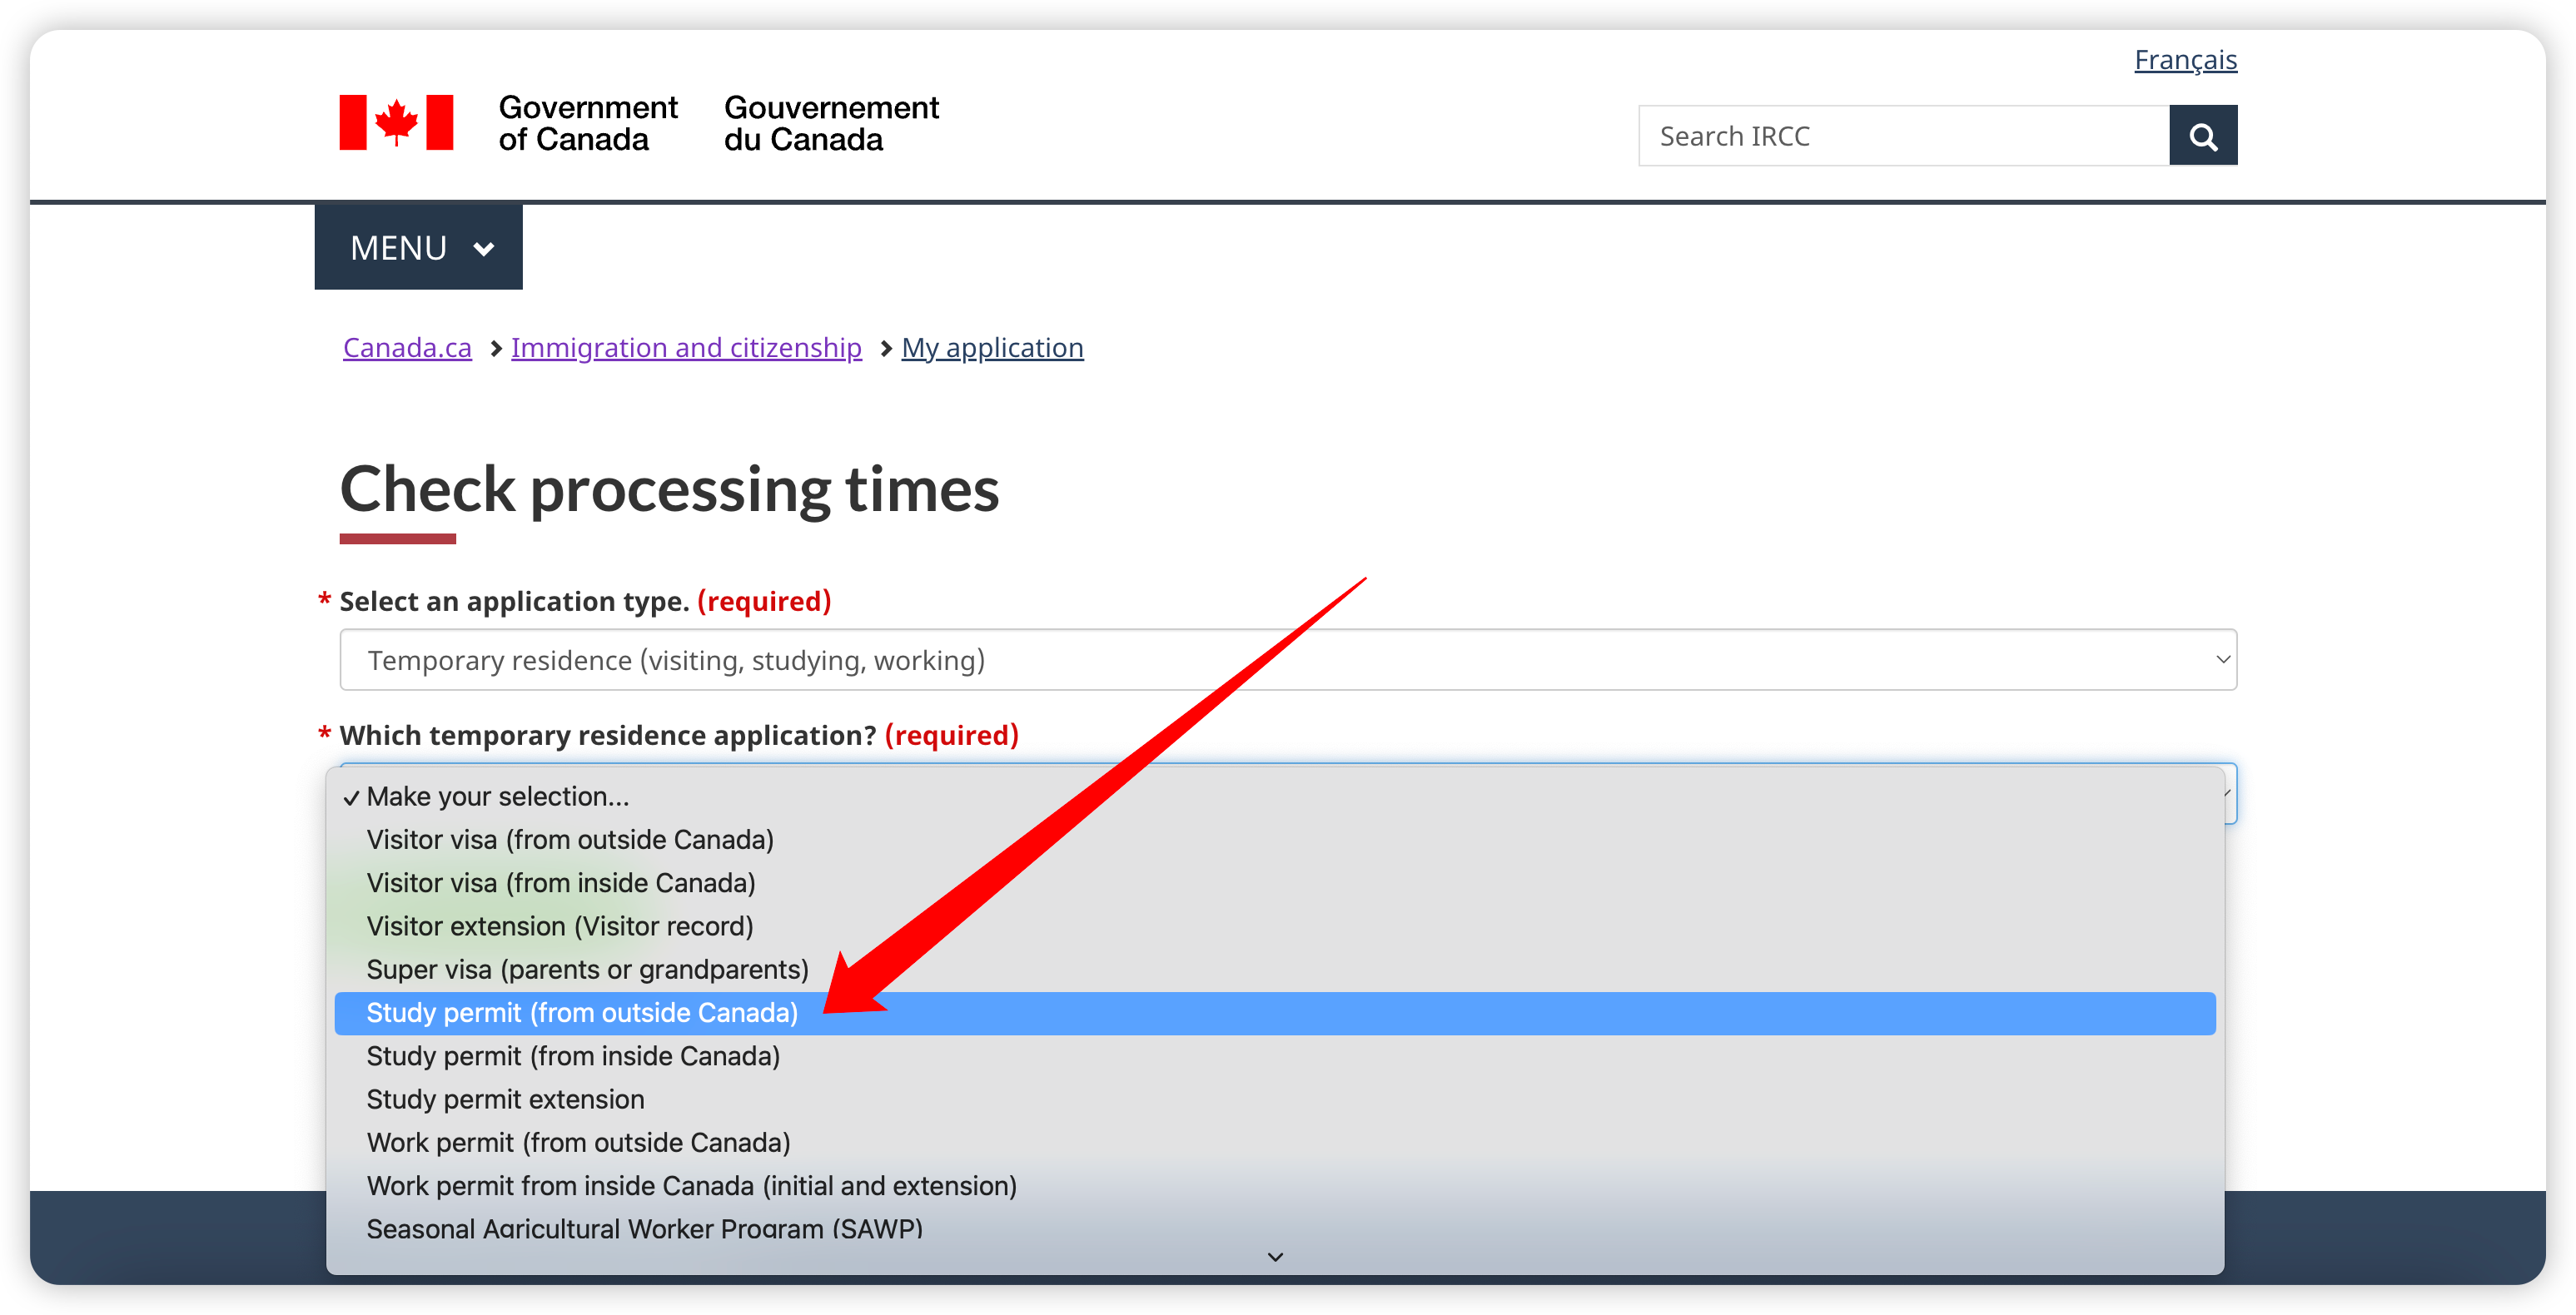
Task: Select Seasonal Agricultural Worker Program (SAWP)
Action: coord(1275,1228)
